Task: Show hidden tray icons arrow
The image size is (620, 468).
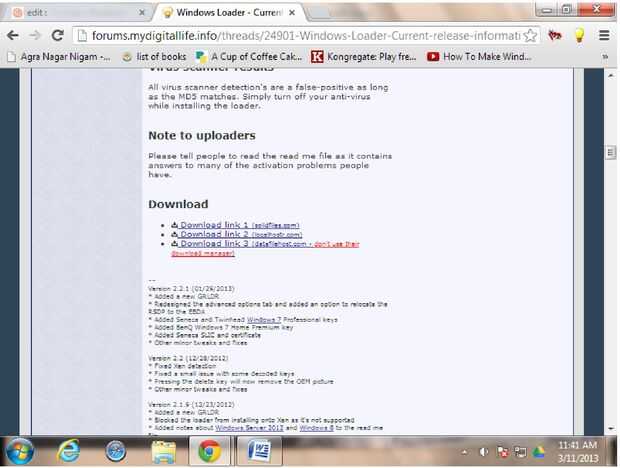Action: pyautogui.click(x=465, y=452)
